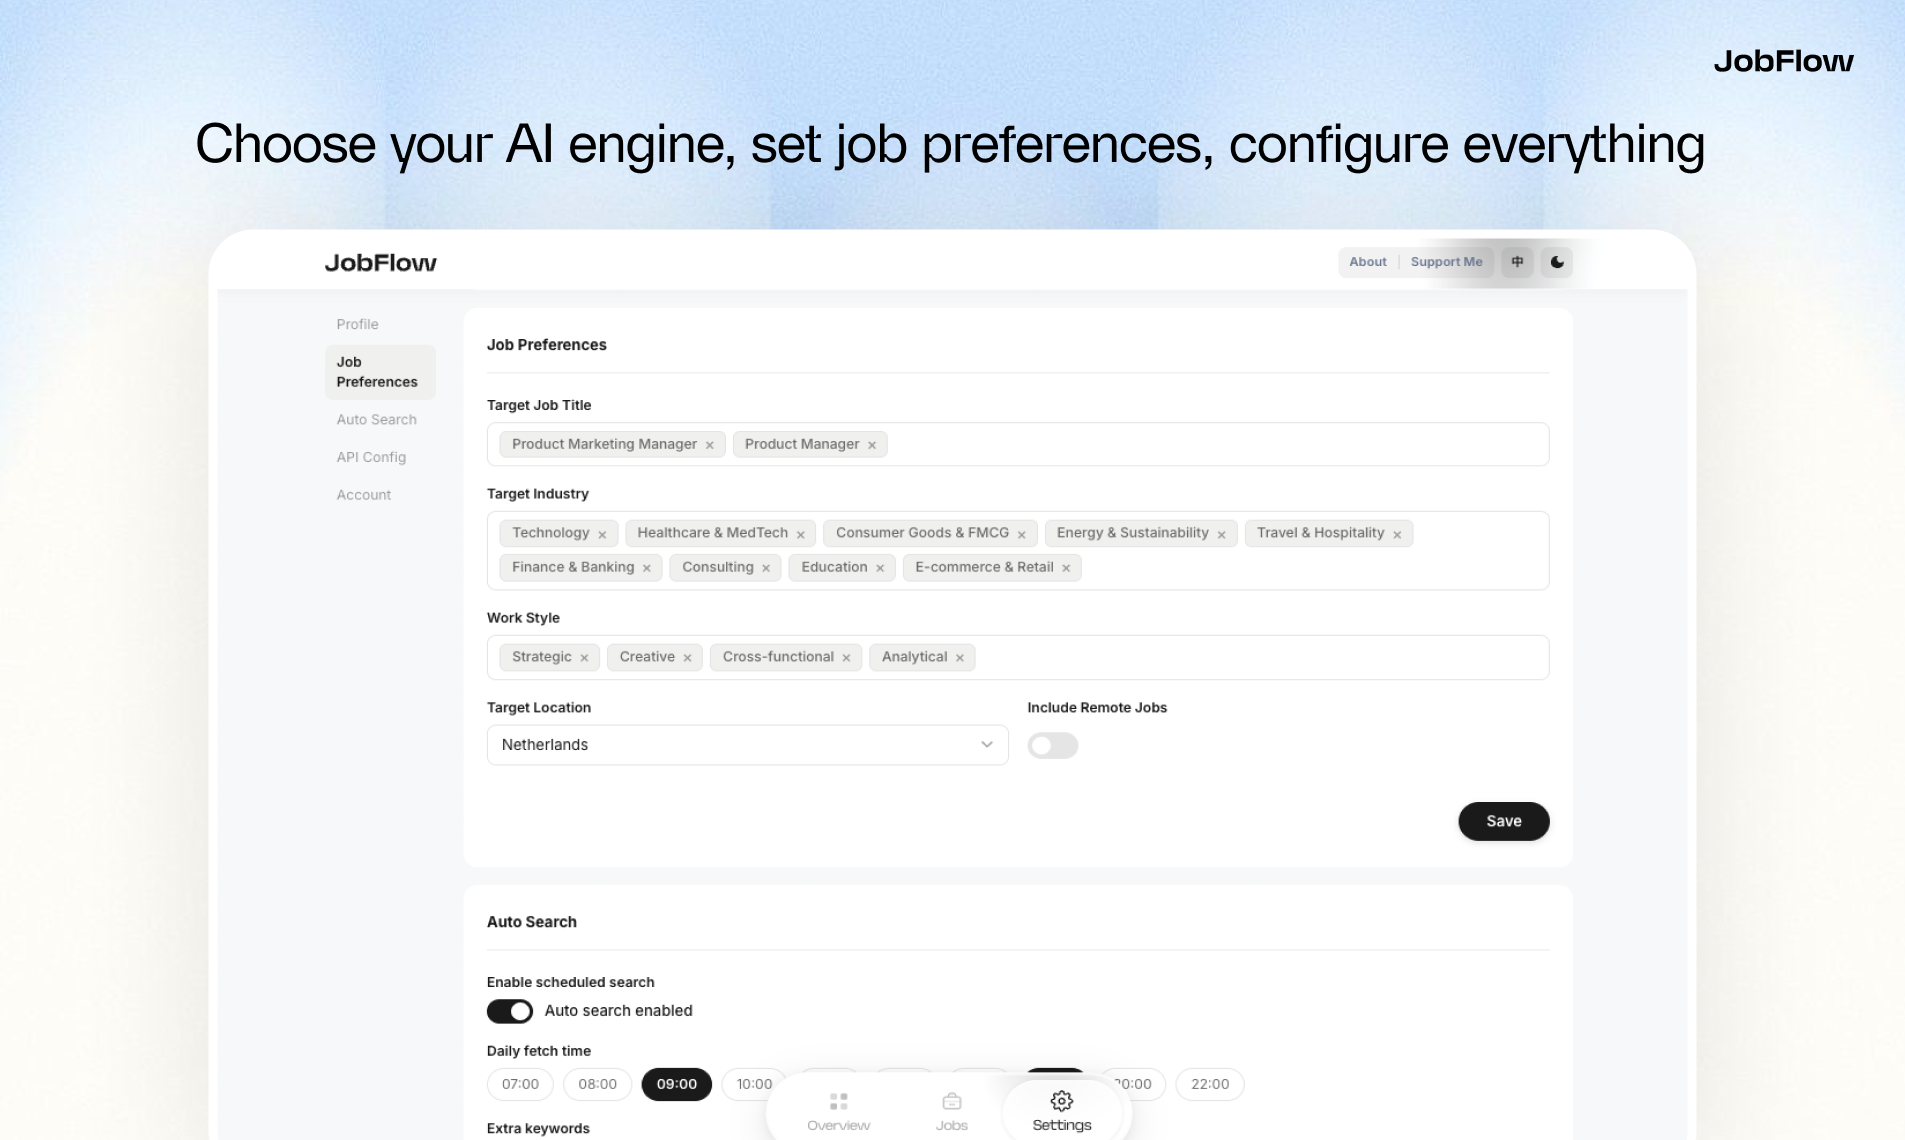The image size is (1905, 1140).
Task: Open the Account section
Action: 364,494
